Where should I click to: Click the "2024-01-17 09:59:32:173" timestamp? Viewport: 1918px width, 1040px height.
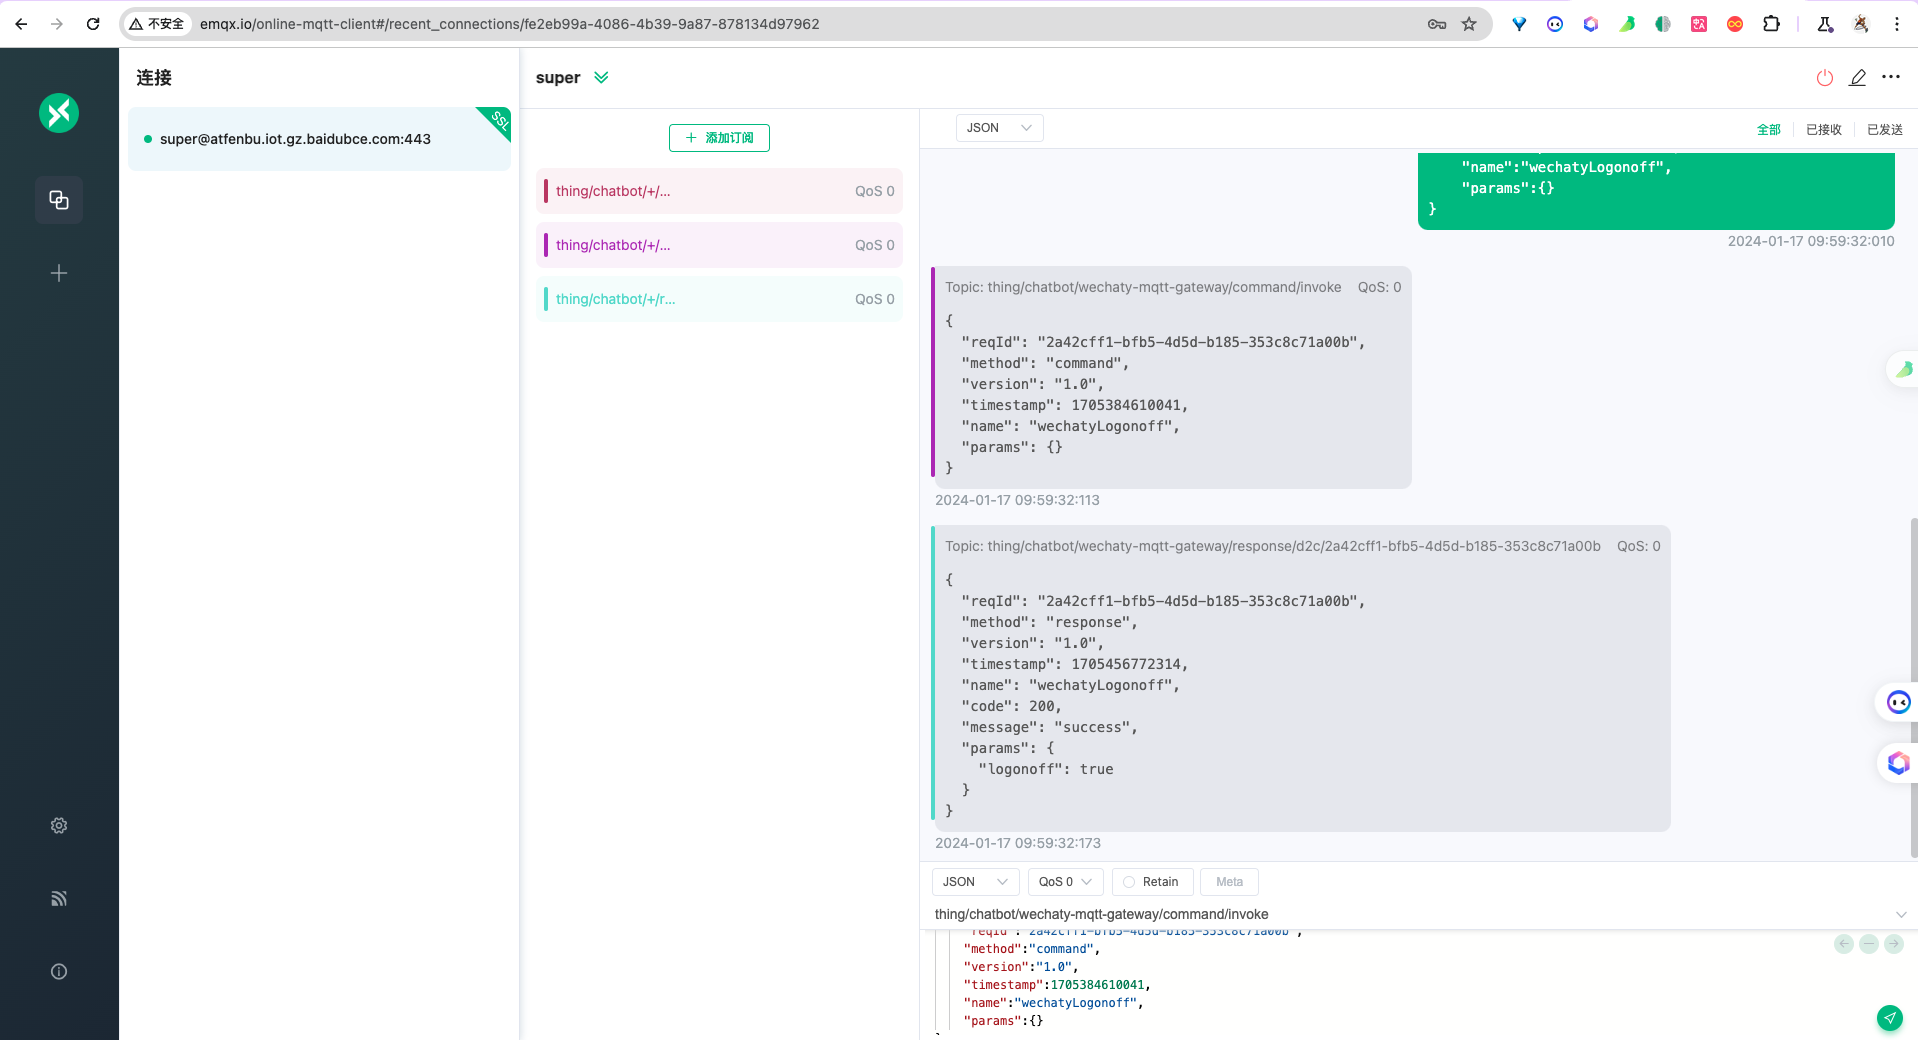click(x=1017, y=843)
